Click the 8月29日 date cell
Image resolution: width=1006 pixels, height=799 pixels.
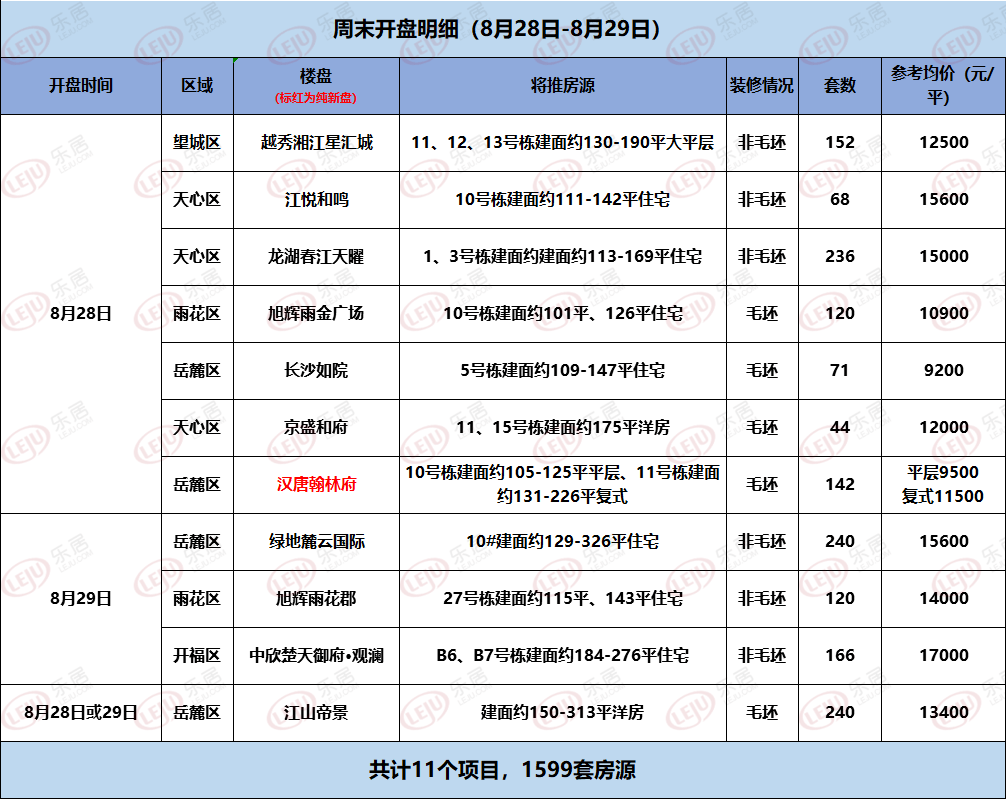(81, 599)
